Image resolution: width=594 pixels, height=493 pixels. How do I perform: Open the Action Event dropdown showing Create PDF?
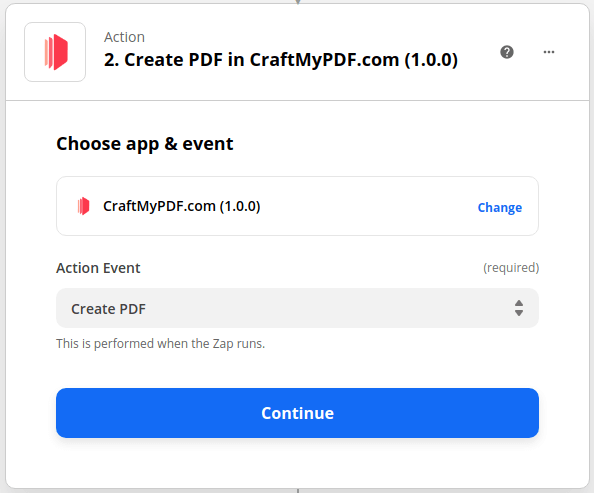click(297, 308)
